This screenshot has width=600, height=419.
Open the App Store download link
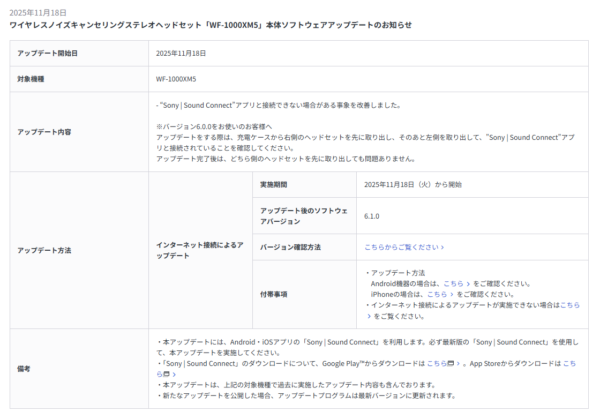pos(570,365)
